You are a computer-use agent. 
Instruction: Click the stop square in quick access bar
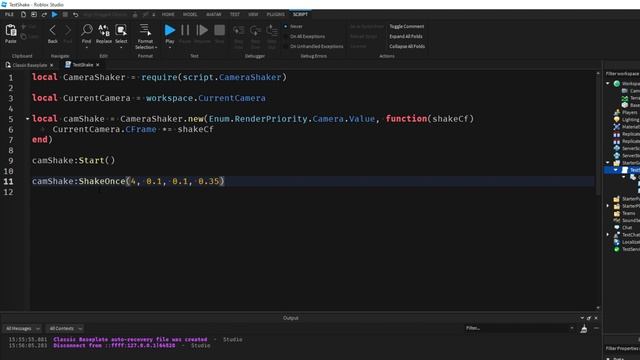[x=65, y=14]
